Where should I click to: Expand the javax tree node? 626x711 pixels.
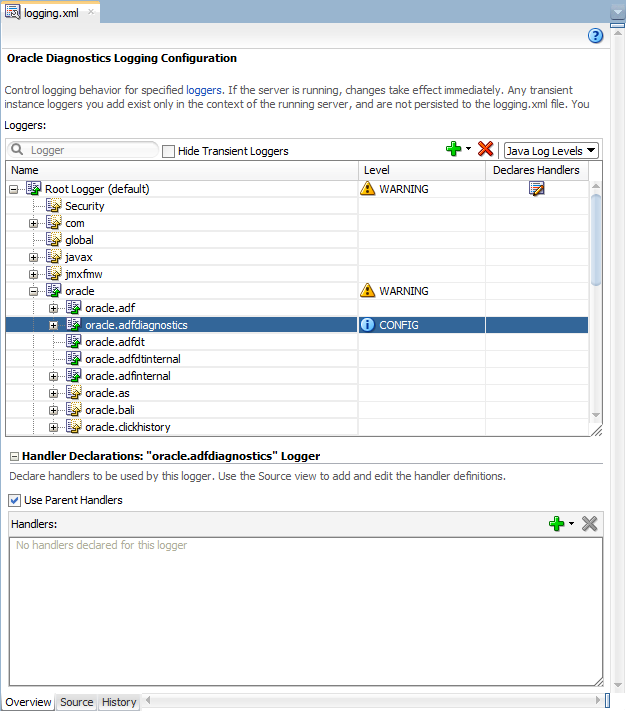click(x=34, y=258)
